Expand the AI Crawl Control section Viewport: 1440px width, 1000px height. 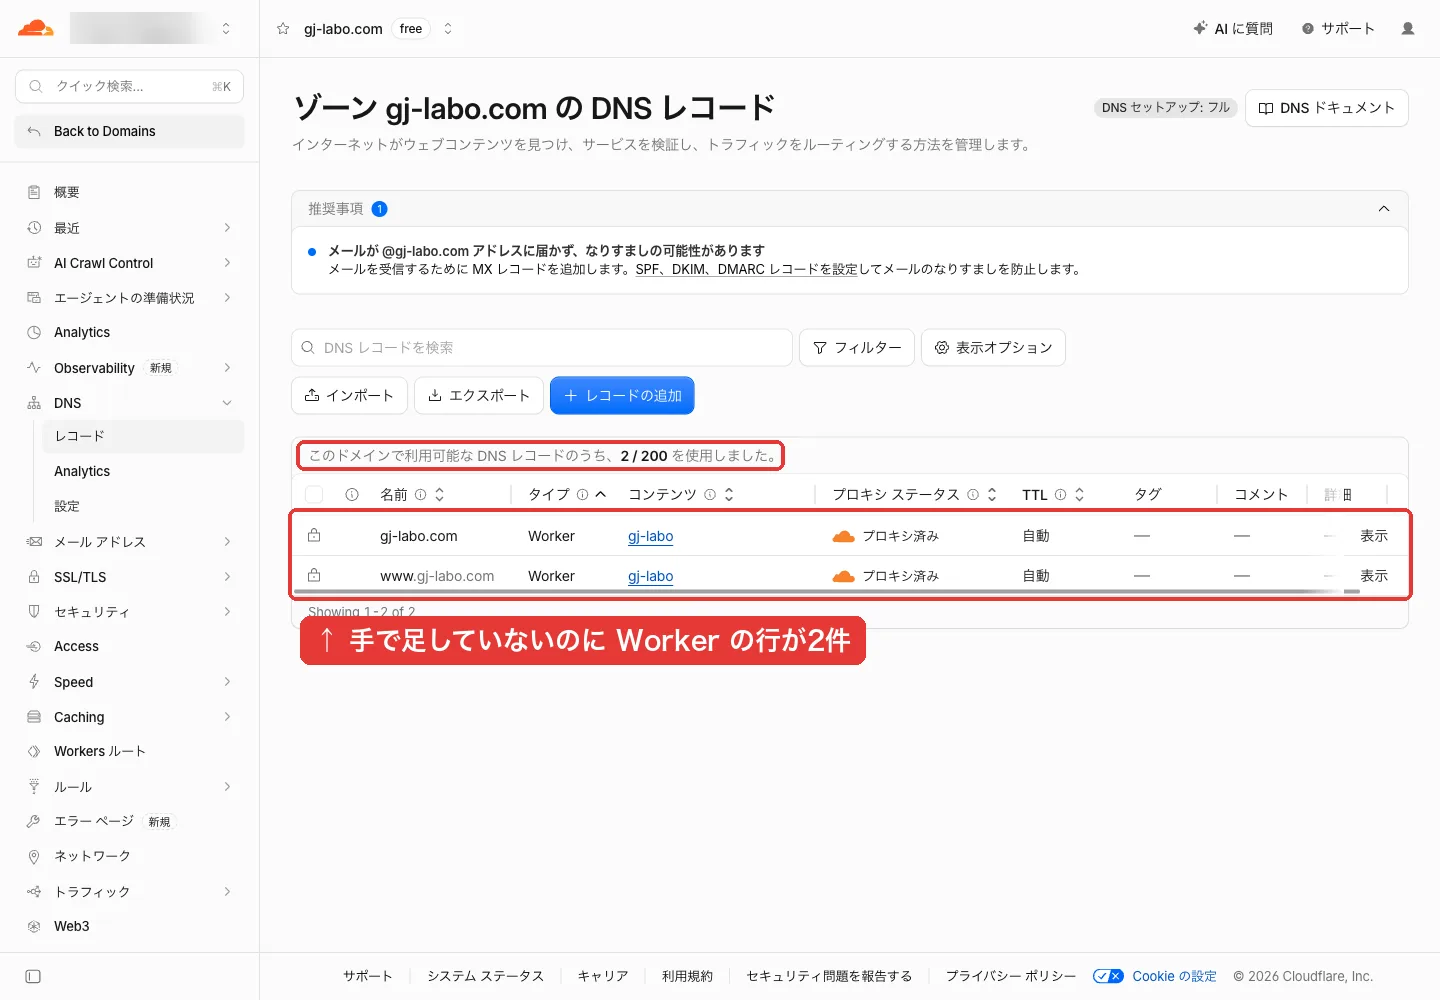(227, 263)
